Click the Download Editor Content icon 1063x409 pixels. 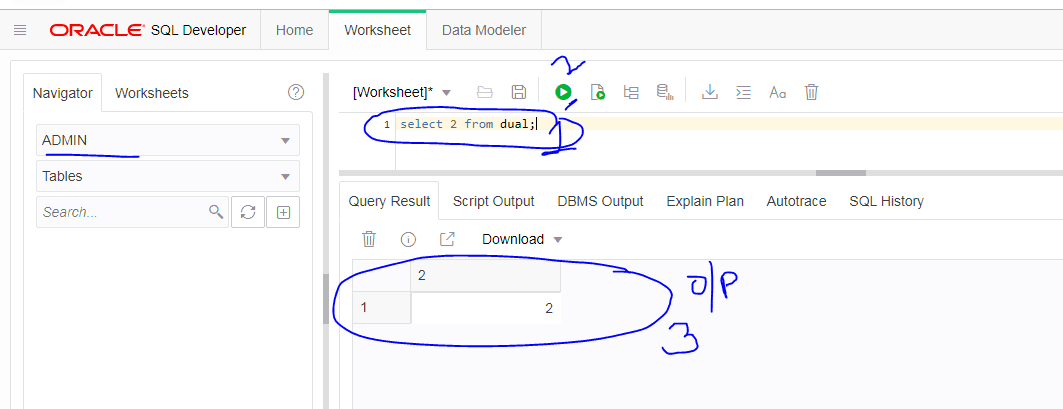(710, 92)
